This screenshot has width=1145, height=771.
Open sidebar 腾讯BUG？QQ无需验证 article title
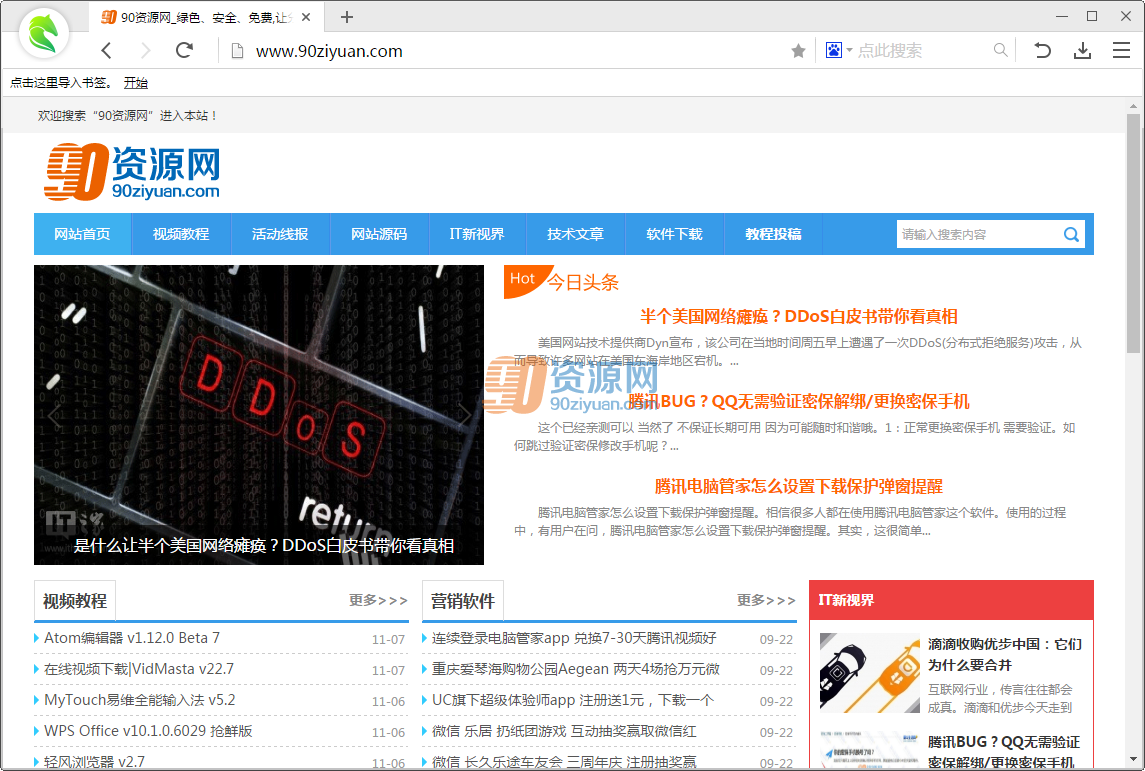pos(1005,752)
